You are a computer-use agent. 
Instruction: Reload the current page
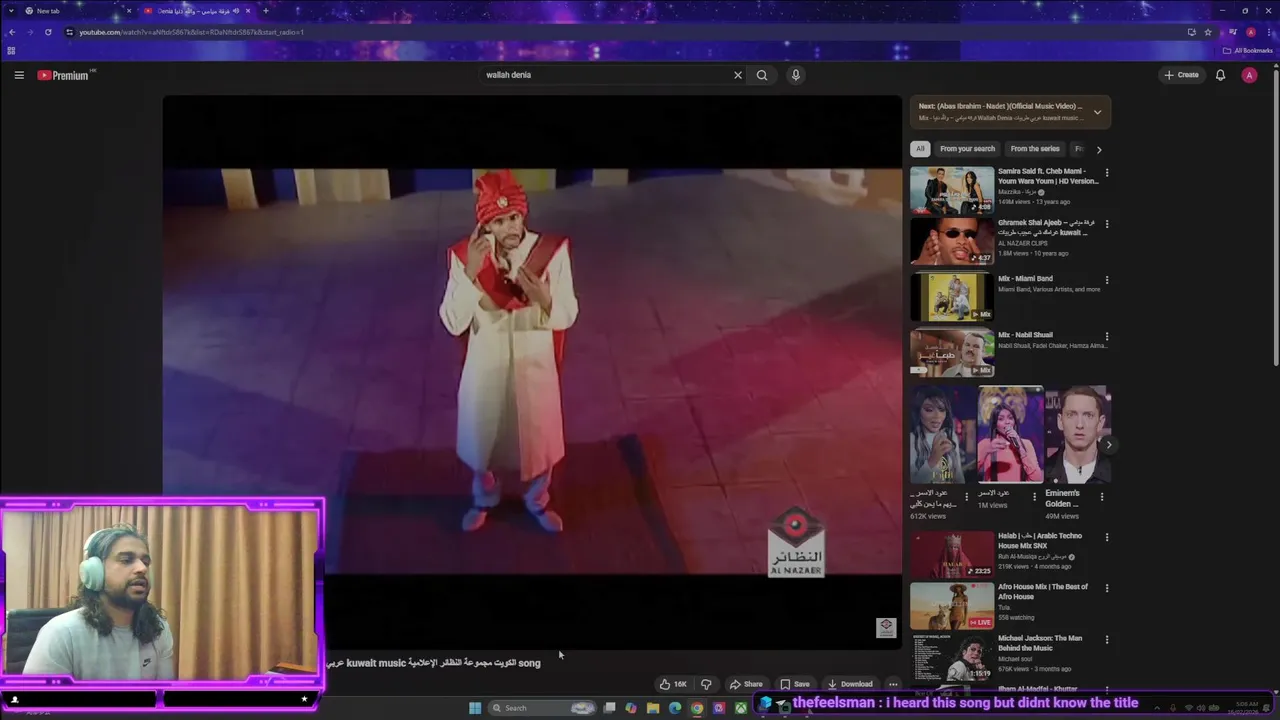click(x=48, y=32)
